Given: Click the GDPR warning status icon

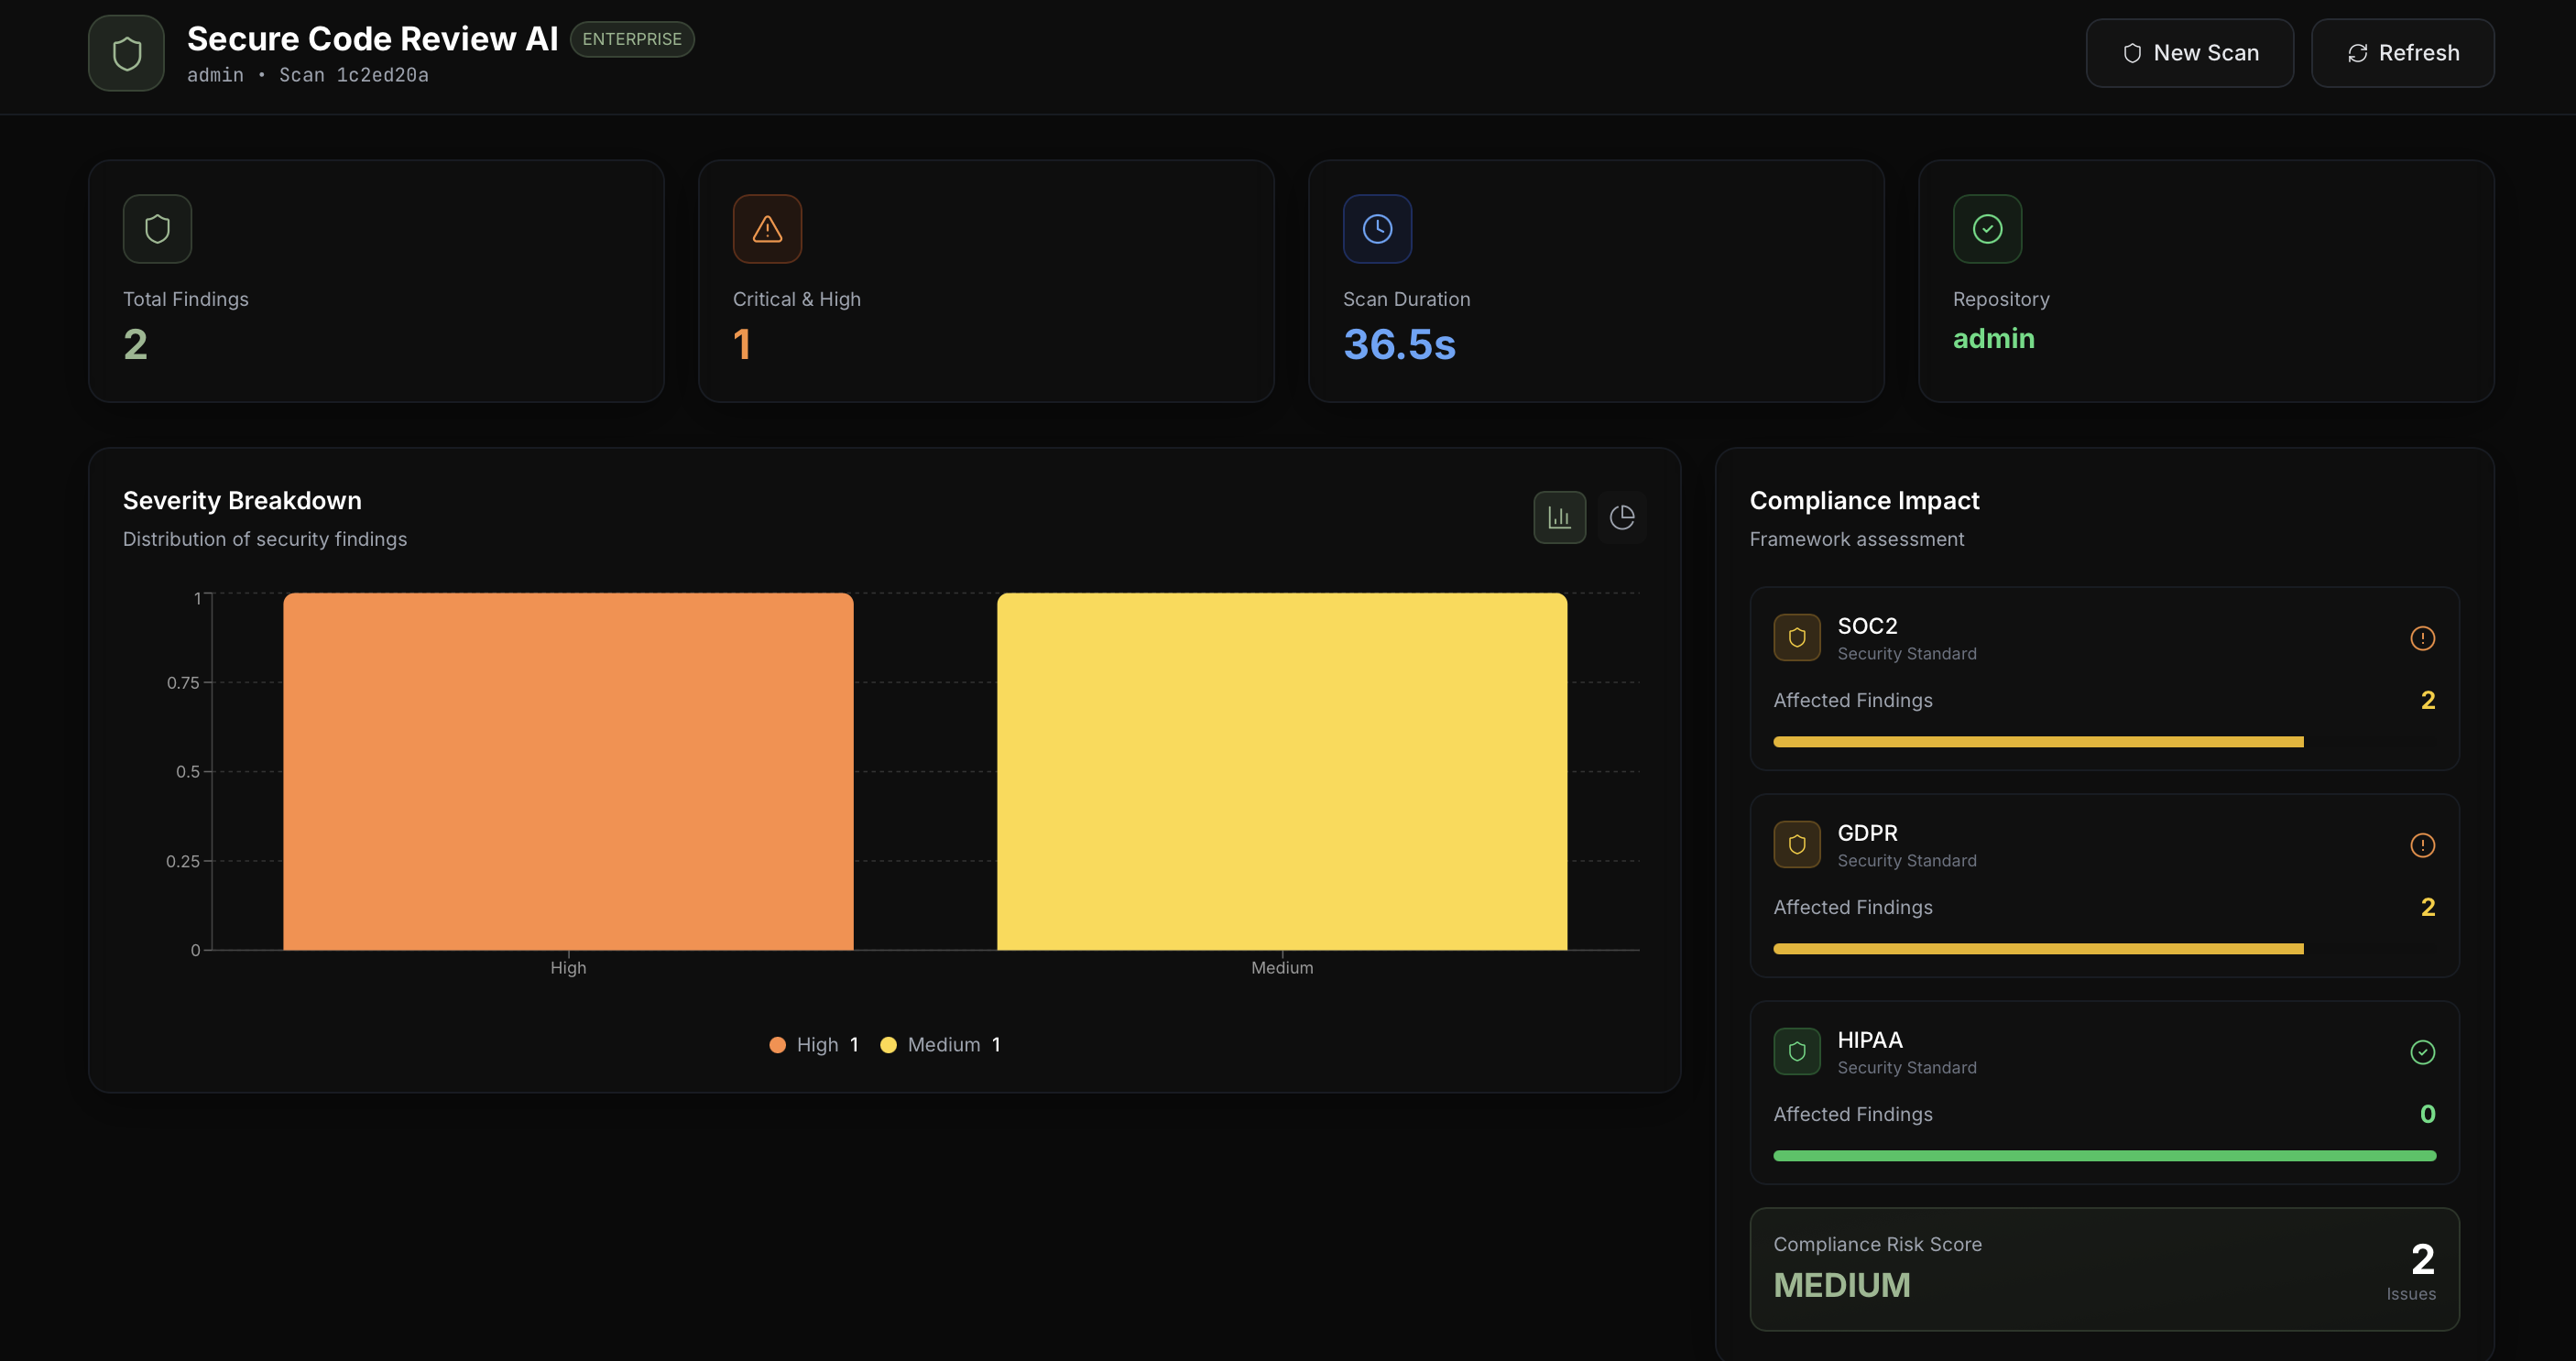Looking at the screenshot, I should (2422, 845).
